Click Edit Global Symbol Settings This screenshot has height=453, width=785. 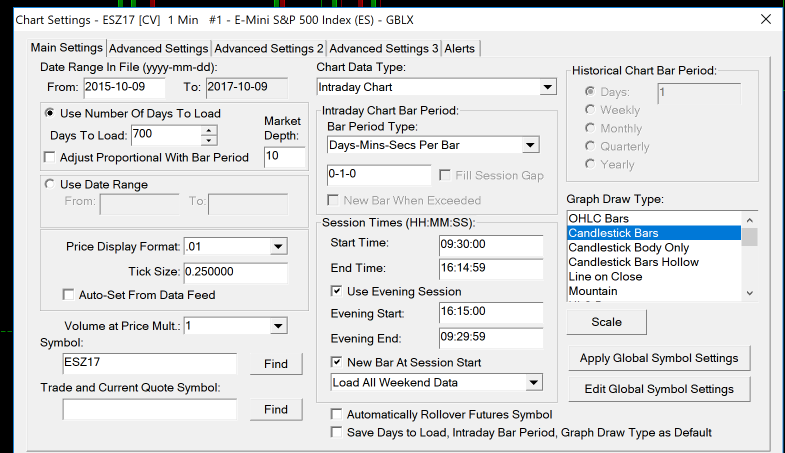[x=659, y=389]
